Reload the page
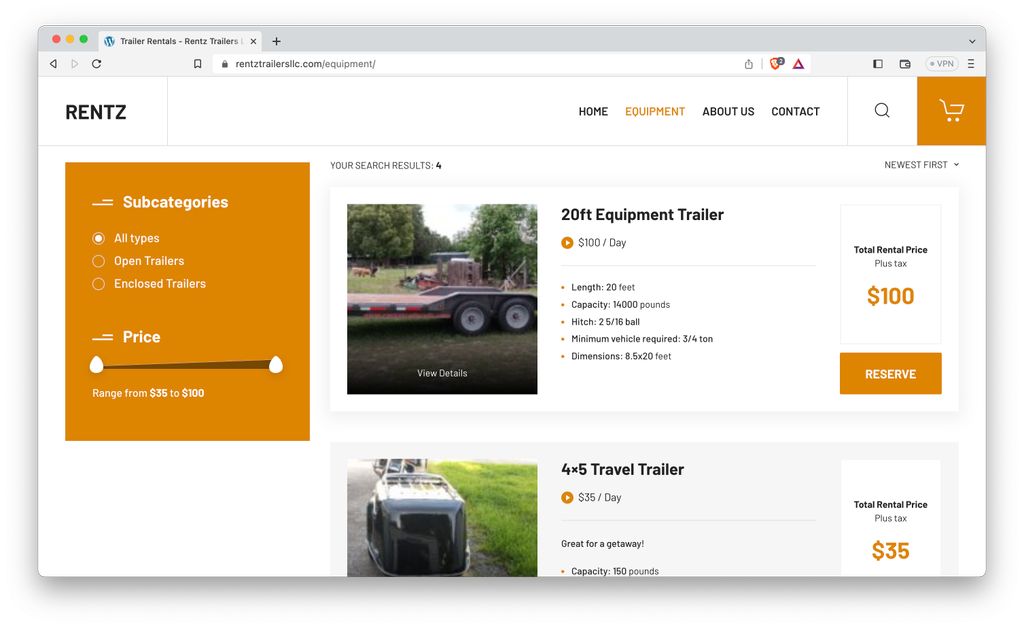1024x627 pixels. click(x=97, y=64)
